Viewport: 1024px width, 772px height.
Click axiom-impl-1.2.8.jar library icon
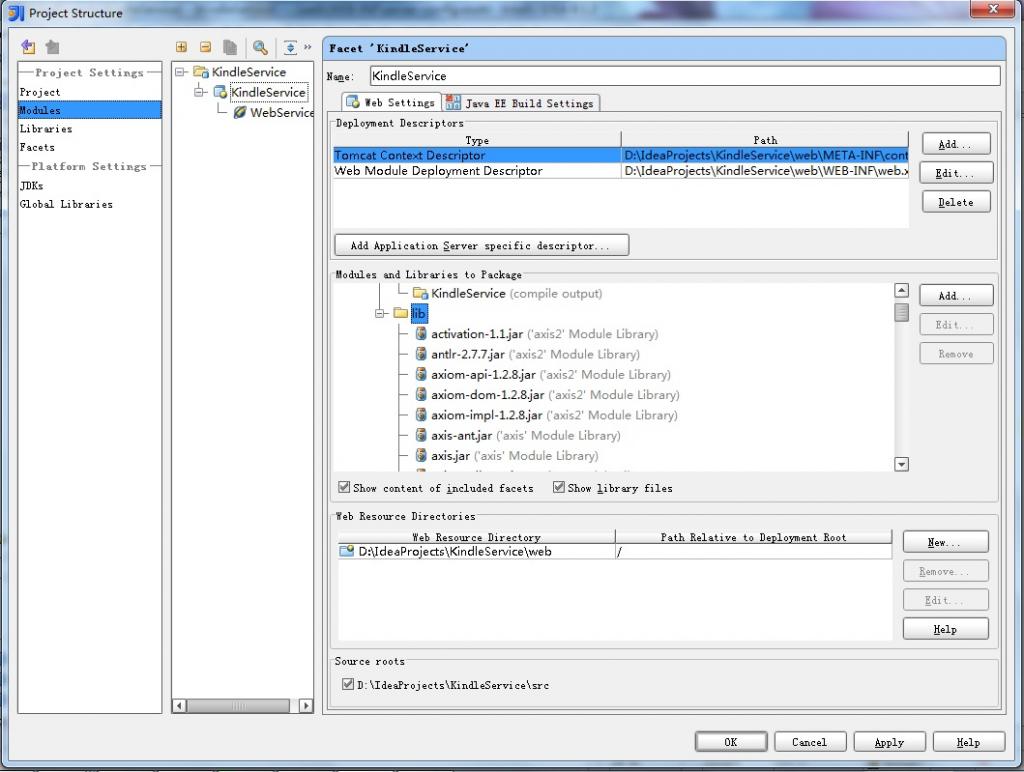tap(421, 415)
